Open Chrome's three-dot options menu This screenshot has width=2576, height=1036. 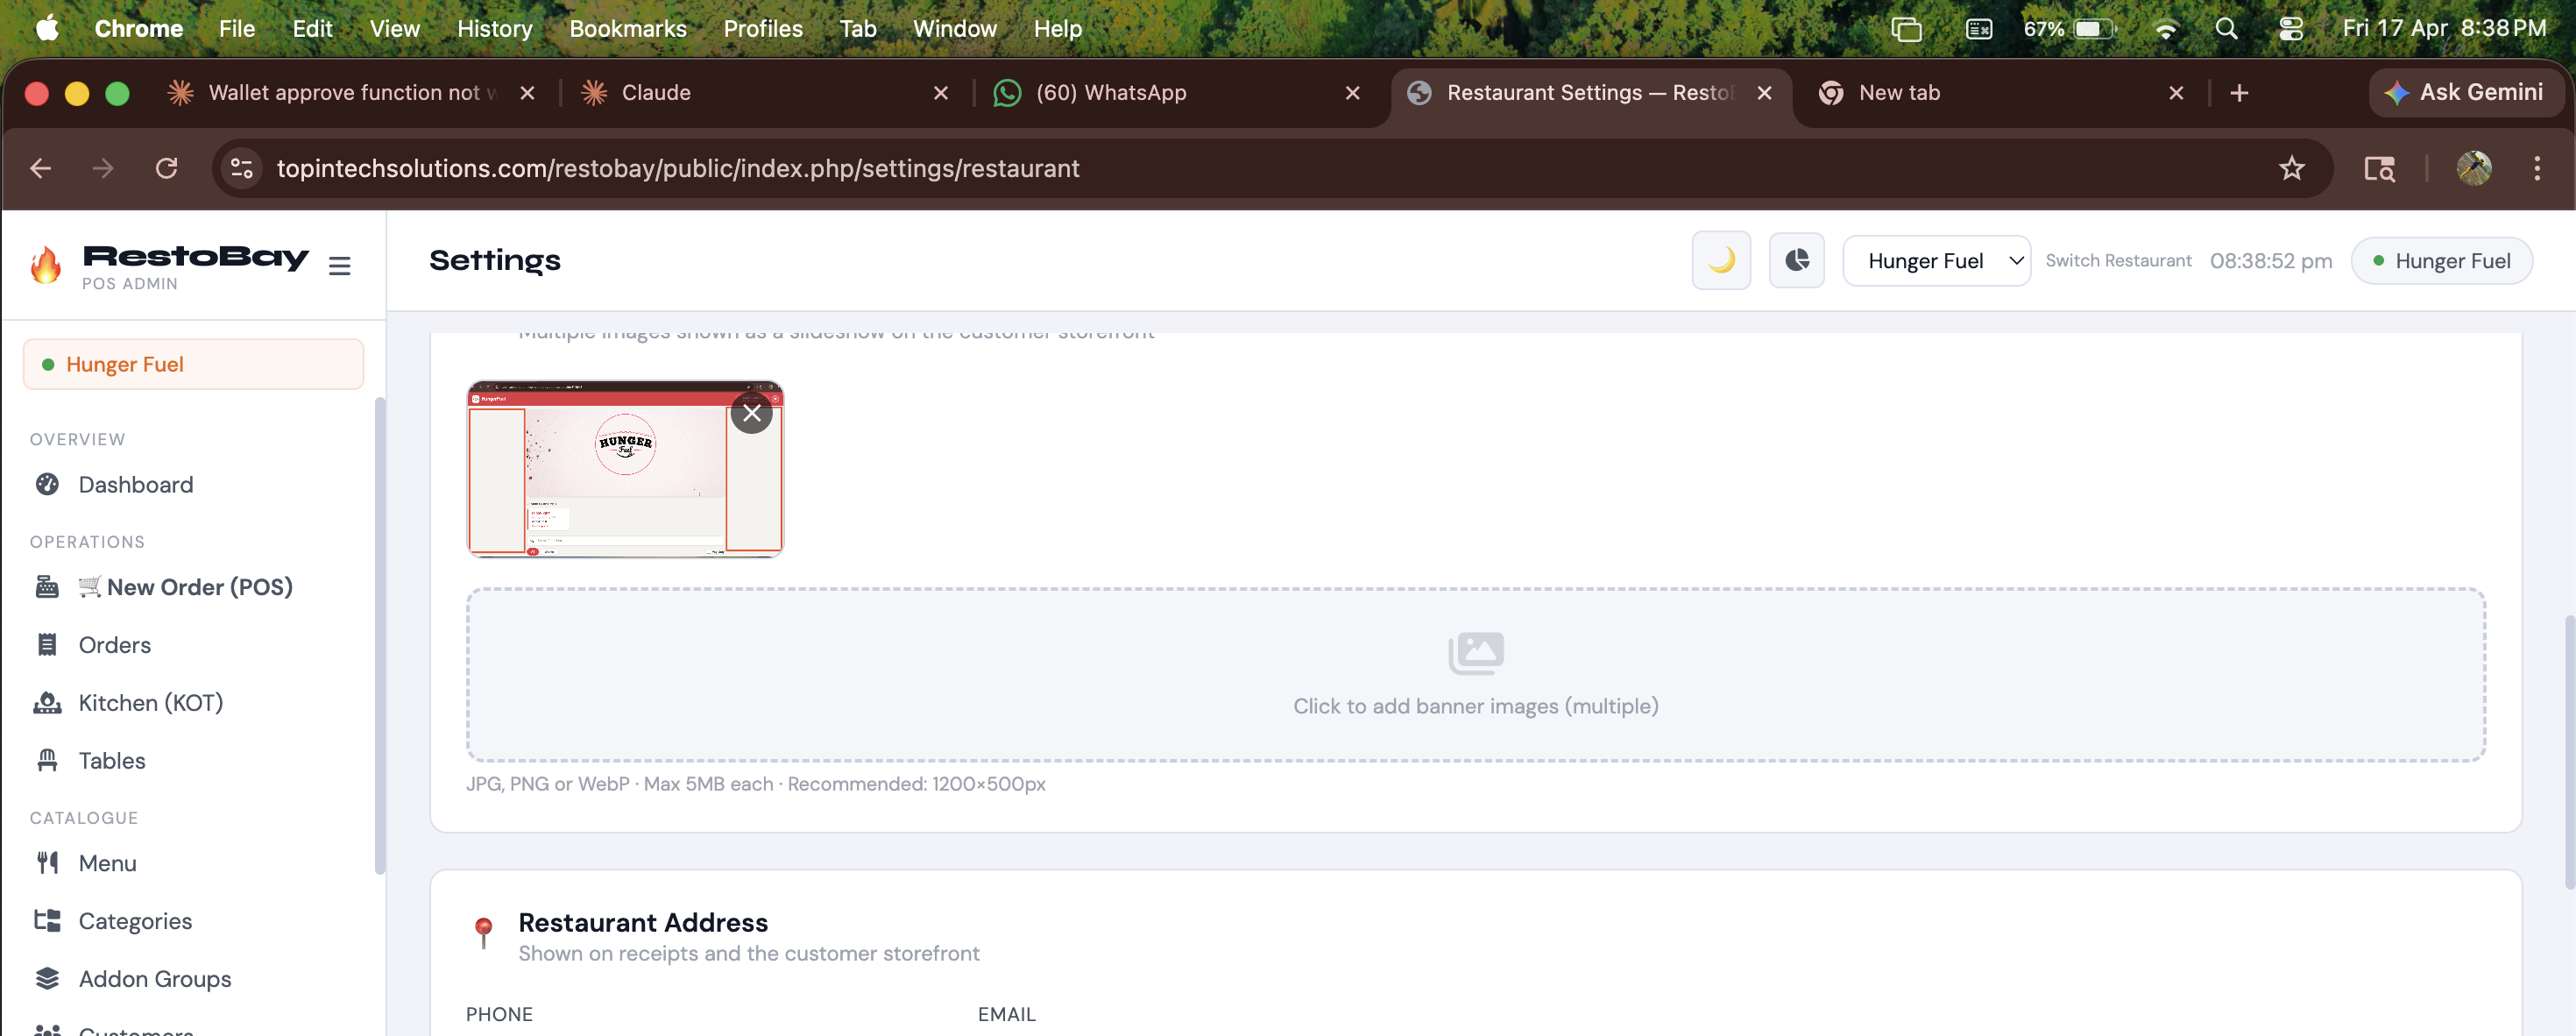2536,168
